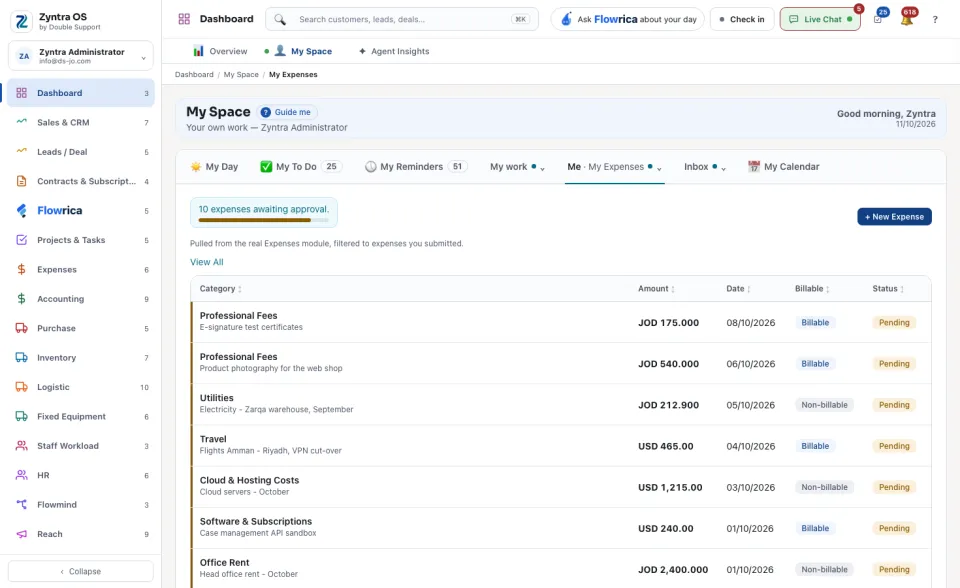The image size is (960, 588).
Task: Click Check in button
Action: tap(742, 20)
